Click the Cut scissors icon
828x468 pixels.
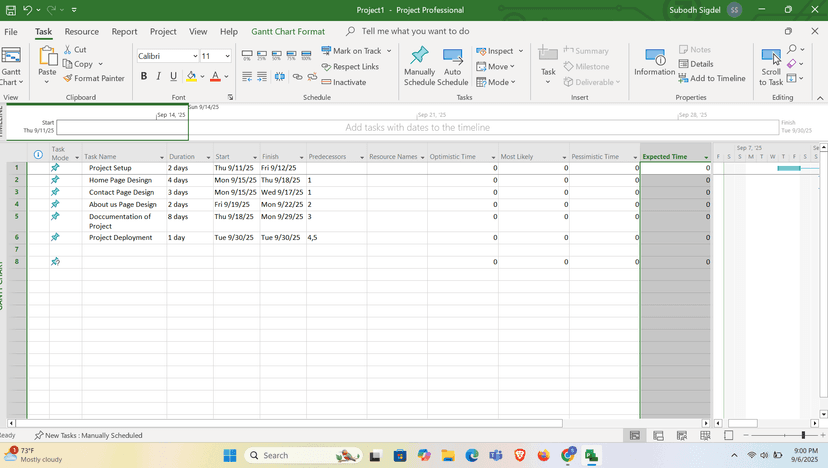[x=68, y=49]
